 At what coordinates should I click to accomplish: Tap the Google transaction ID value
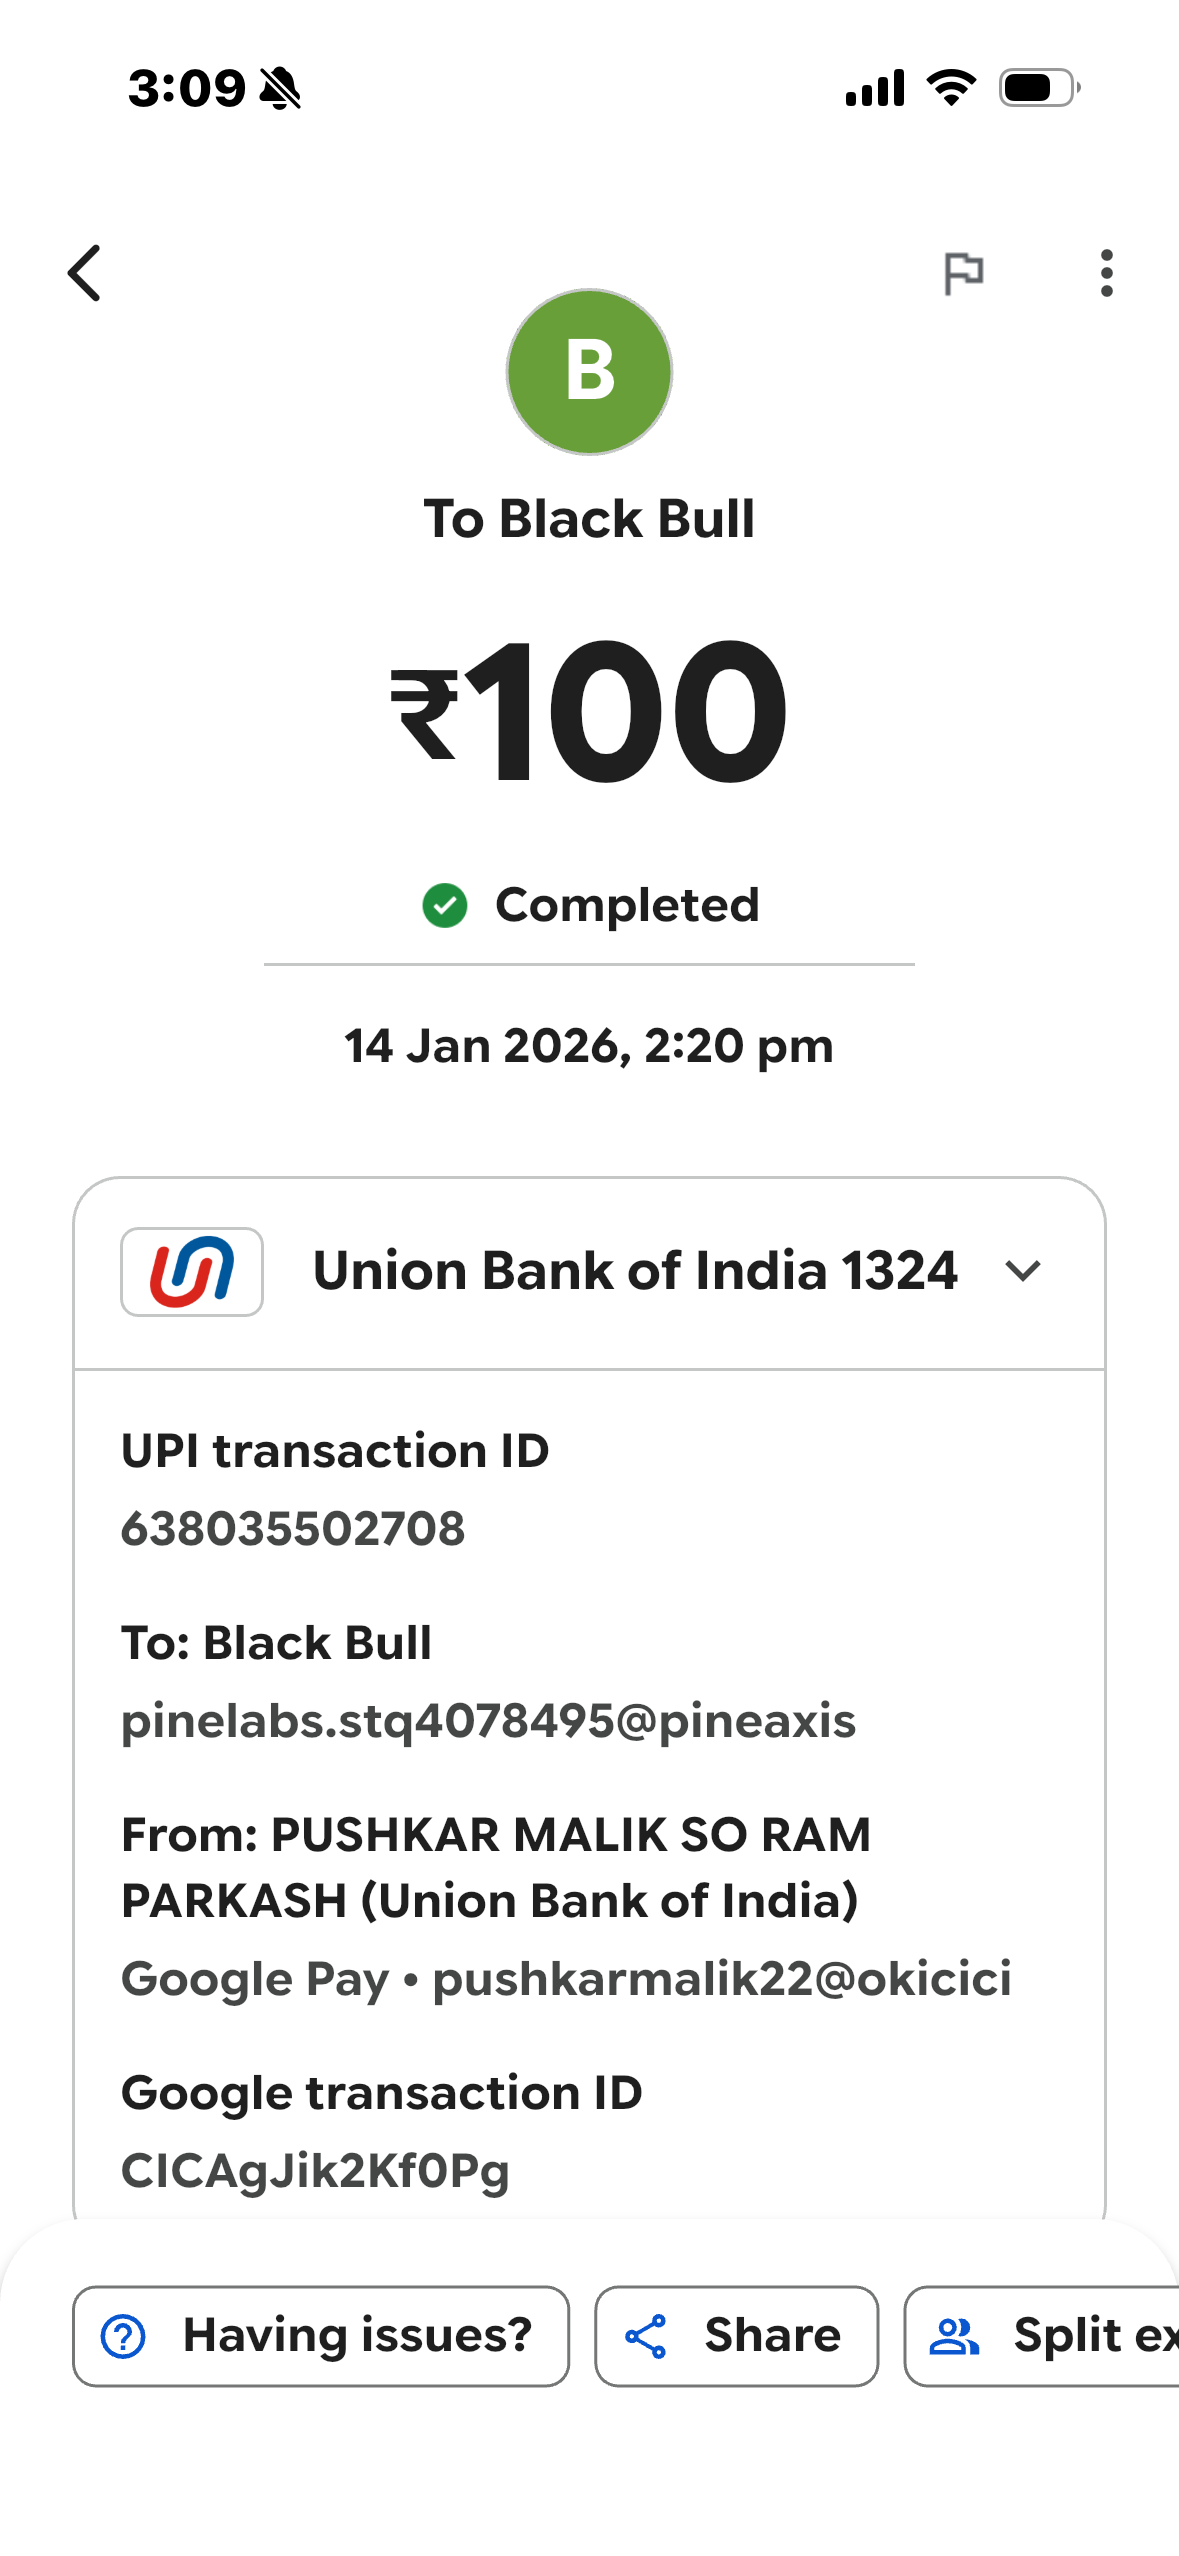(x=315, y=2171)
